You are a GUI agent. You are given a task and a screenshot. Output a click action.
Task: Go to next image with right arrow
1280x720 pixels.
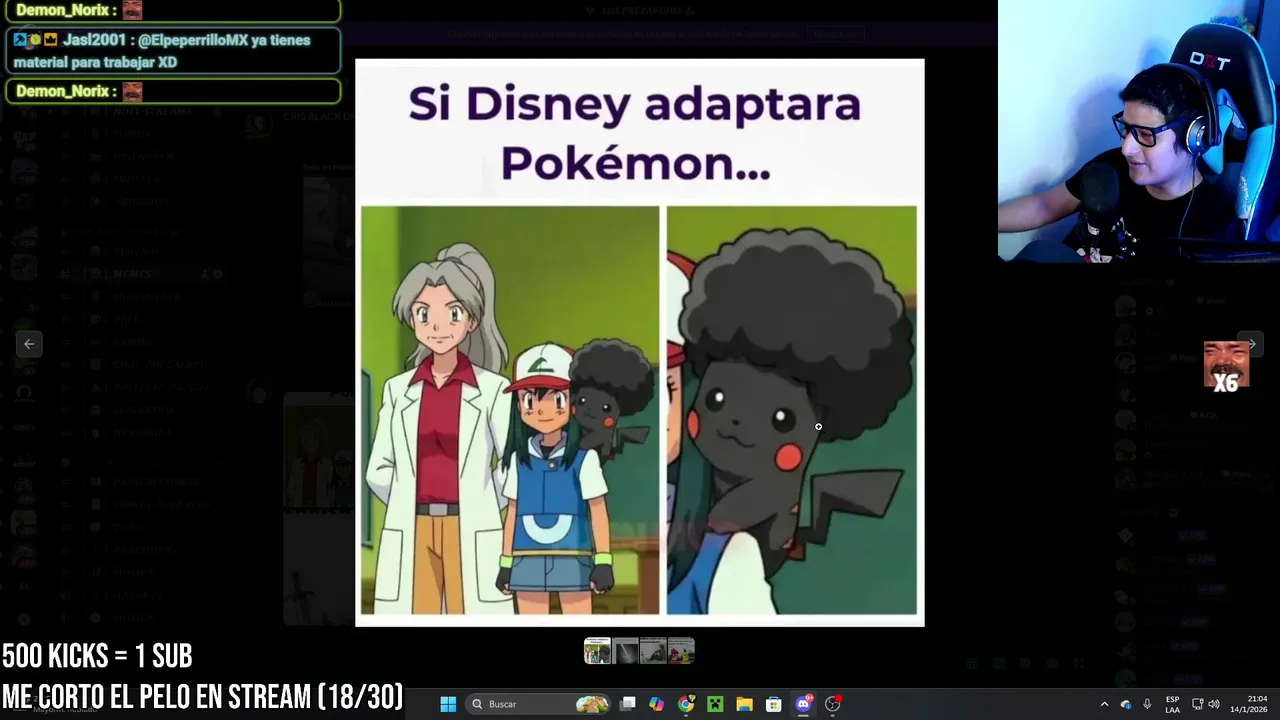[x=1251, y=344]
